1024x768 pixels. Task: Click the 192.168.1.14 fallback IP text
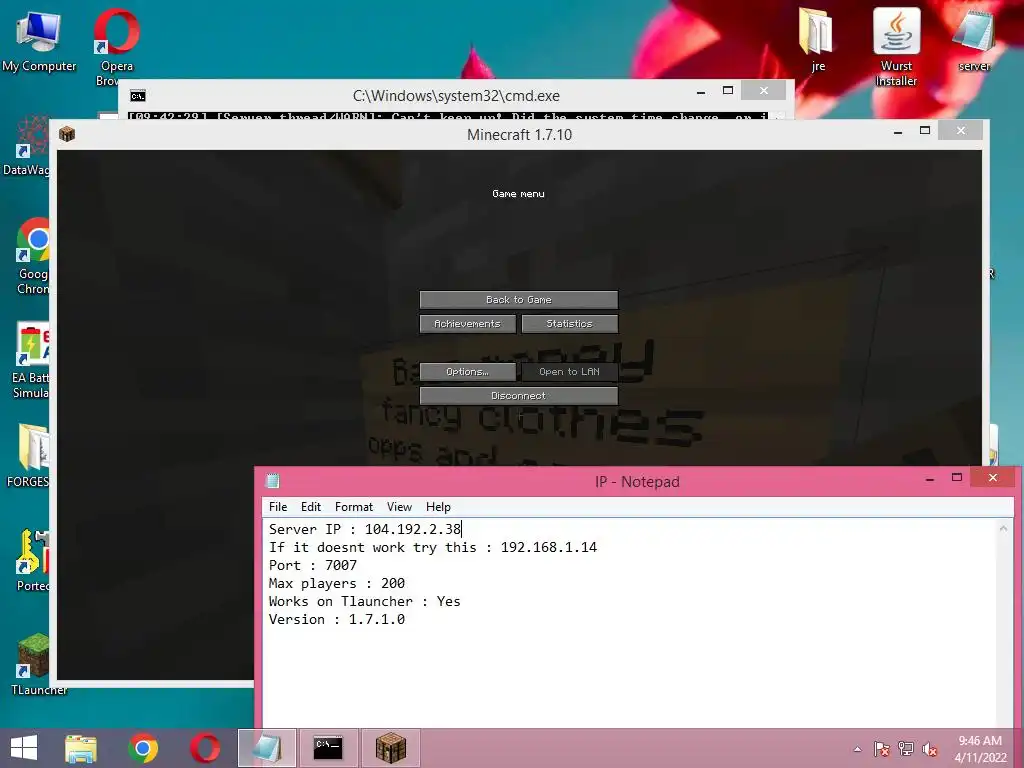click(x=549, y=547)
